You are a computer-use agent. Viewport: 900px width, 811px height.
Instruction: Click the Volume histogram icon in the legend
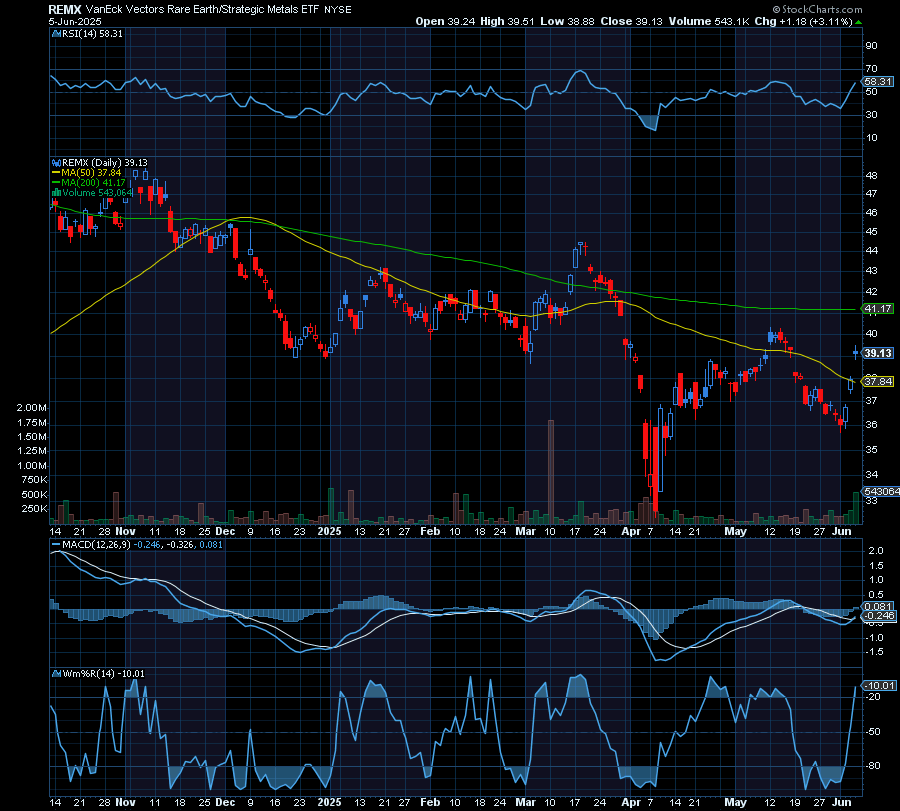55,192
